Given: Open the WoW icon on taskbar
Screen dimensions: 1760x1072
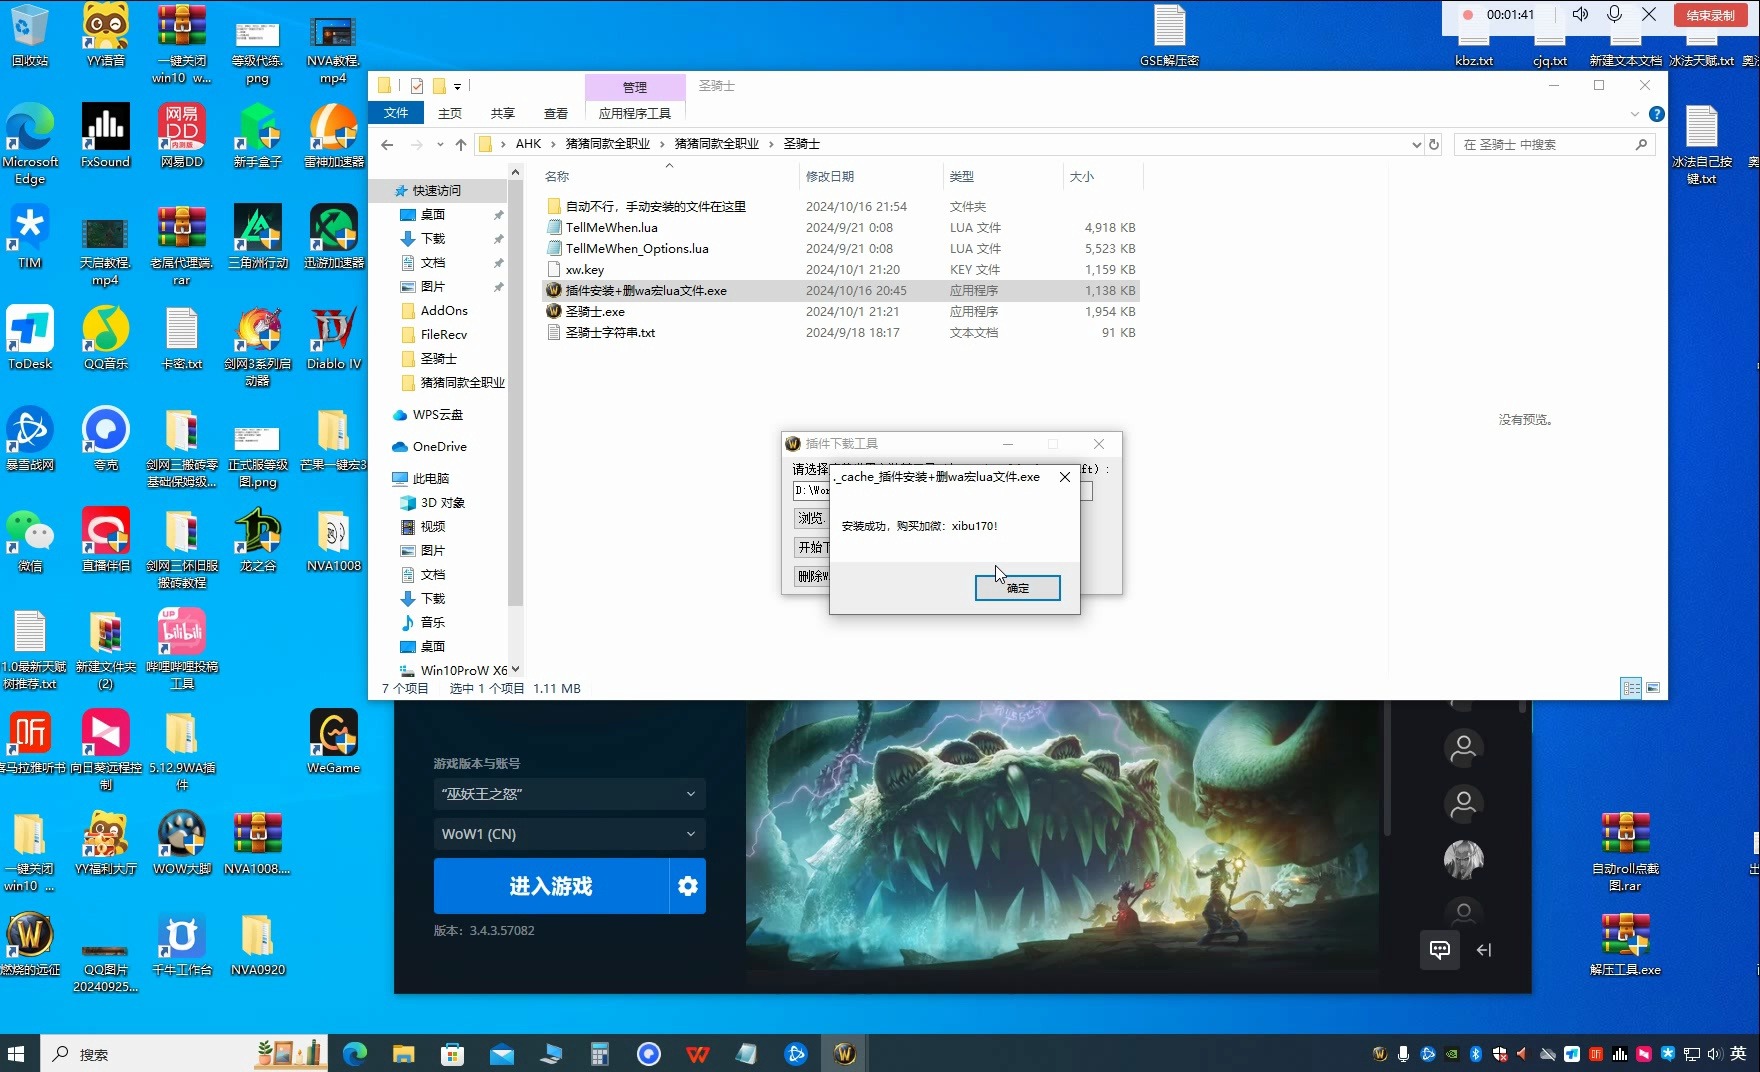Looking at the screenshot, I should click(x=845, y=1054).
